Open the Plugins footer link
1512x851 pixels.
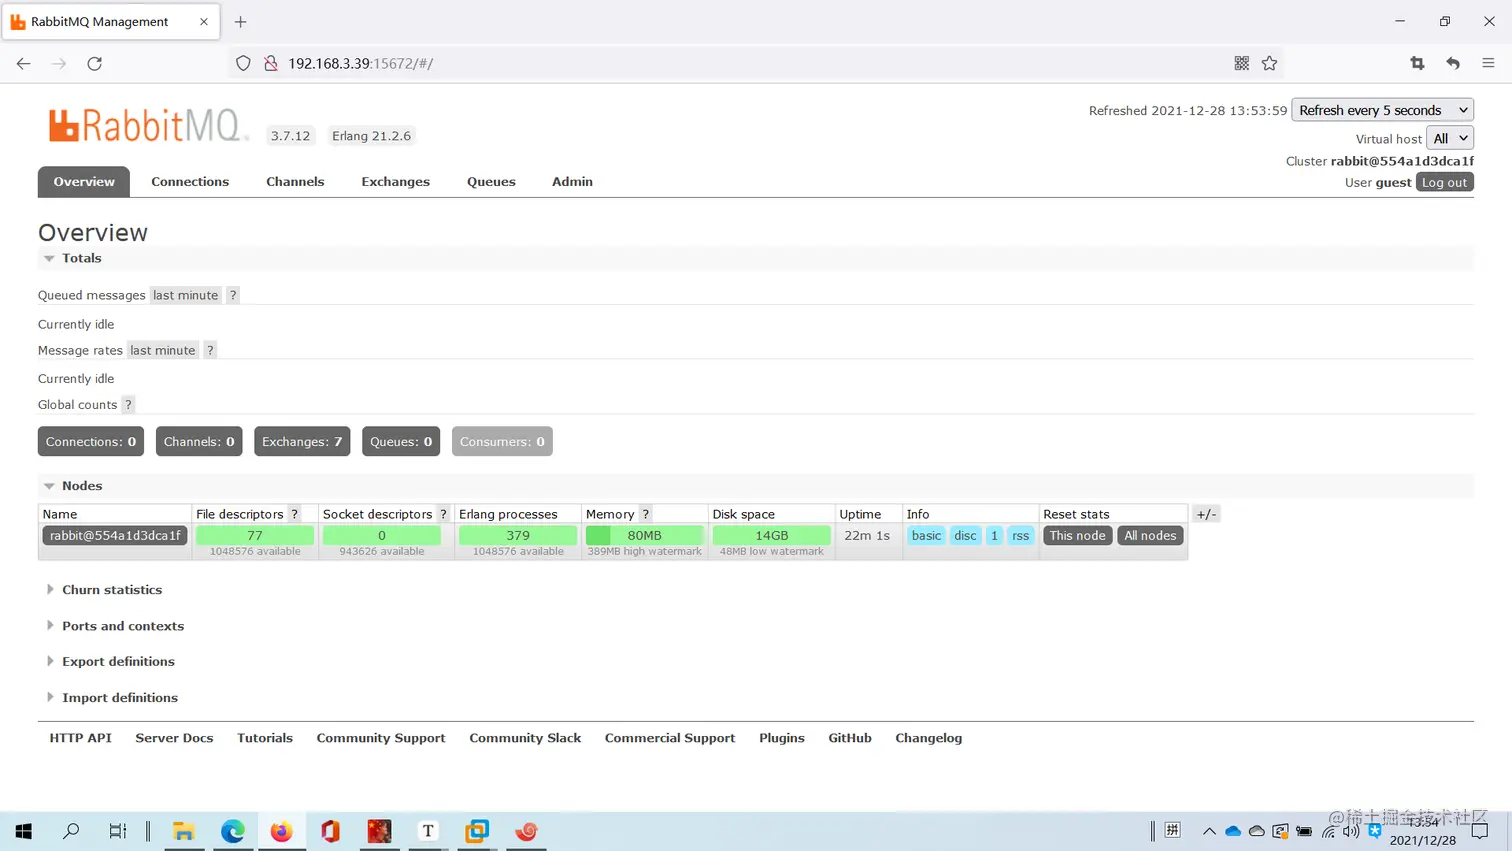[x=782, y=738]
